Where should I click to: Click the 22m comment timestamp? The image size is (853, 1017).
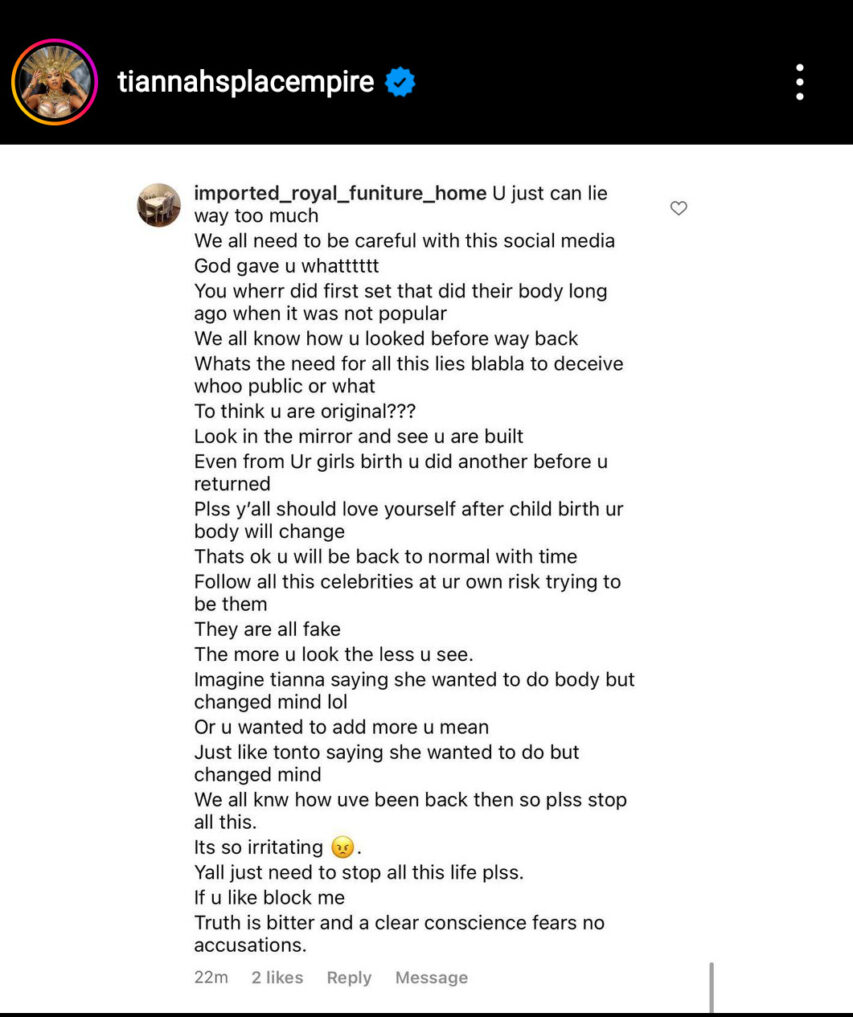tap(211, 977)
